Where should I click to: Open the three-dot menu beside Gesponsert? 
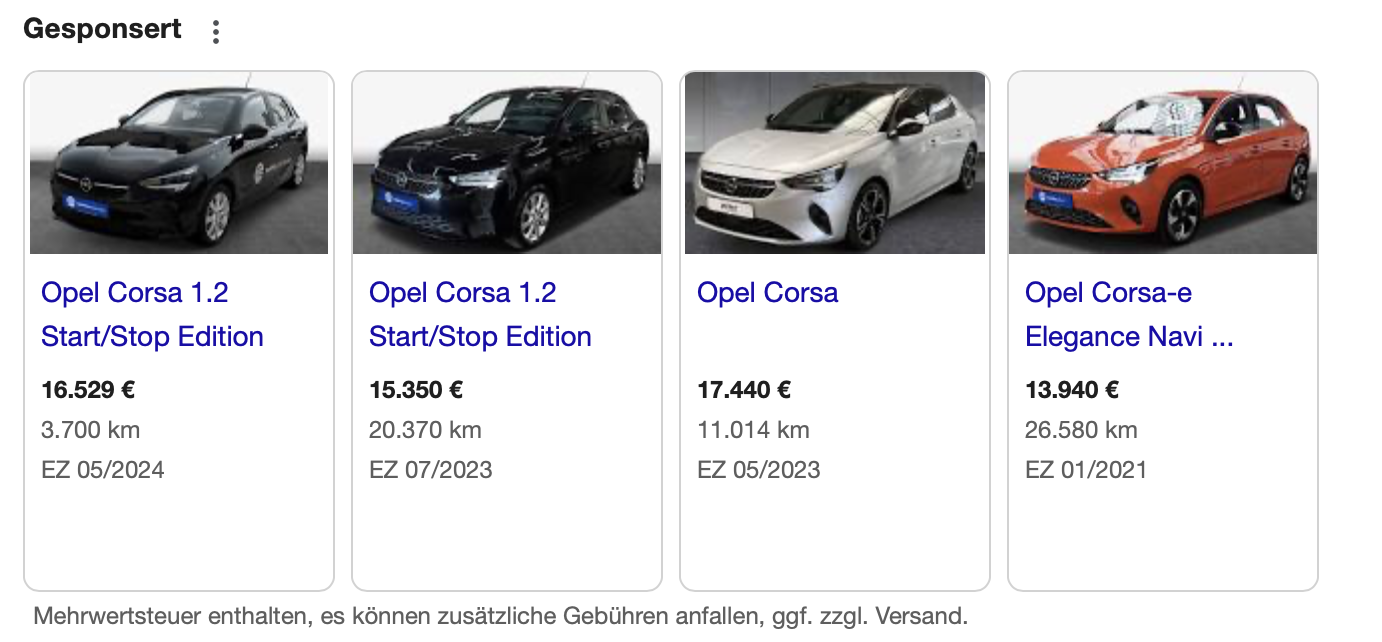215,32
